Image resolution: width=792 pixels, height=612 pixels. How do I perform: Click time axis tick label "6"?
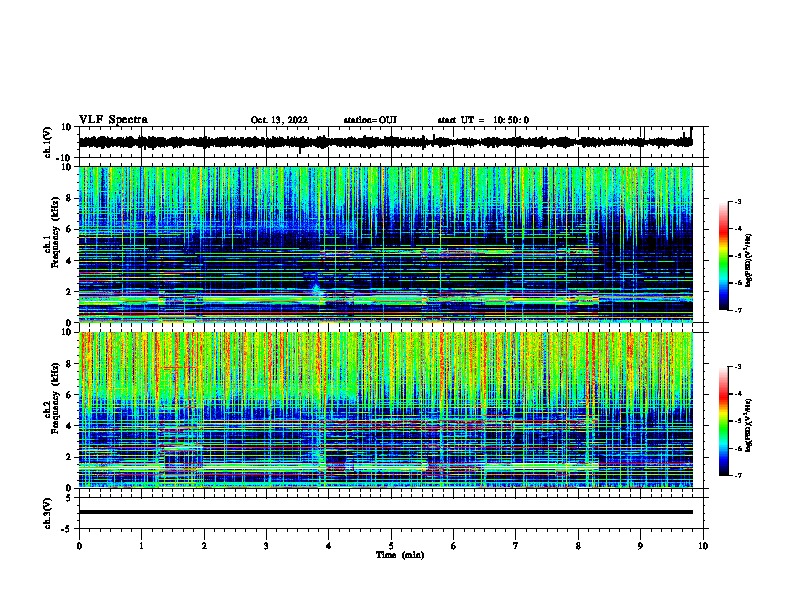click(x=454, y=546)
